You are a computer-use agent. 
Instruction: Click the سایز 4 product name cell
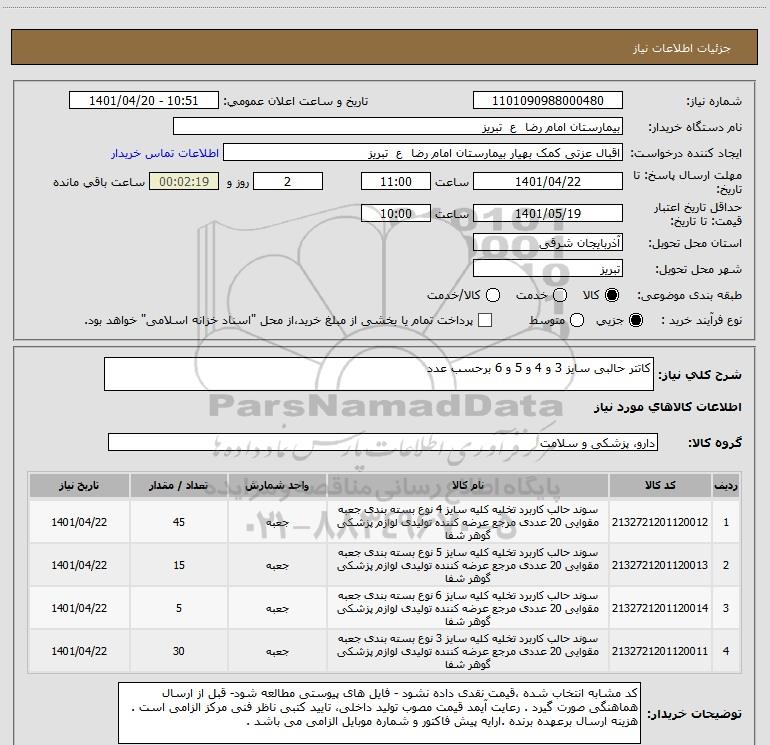point(468,522)
